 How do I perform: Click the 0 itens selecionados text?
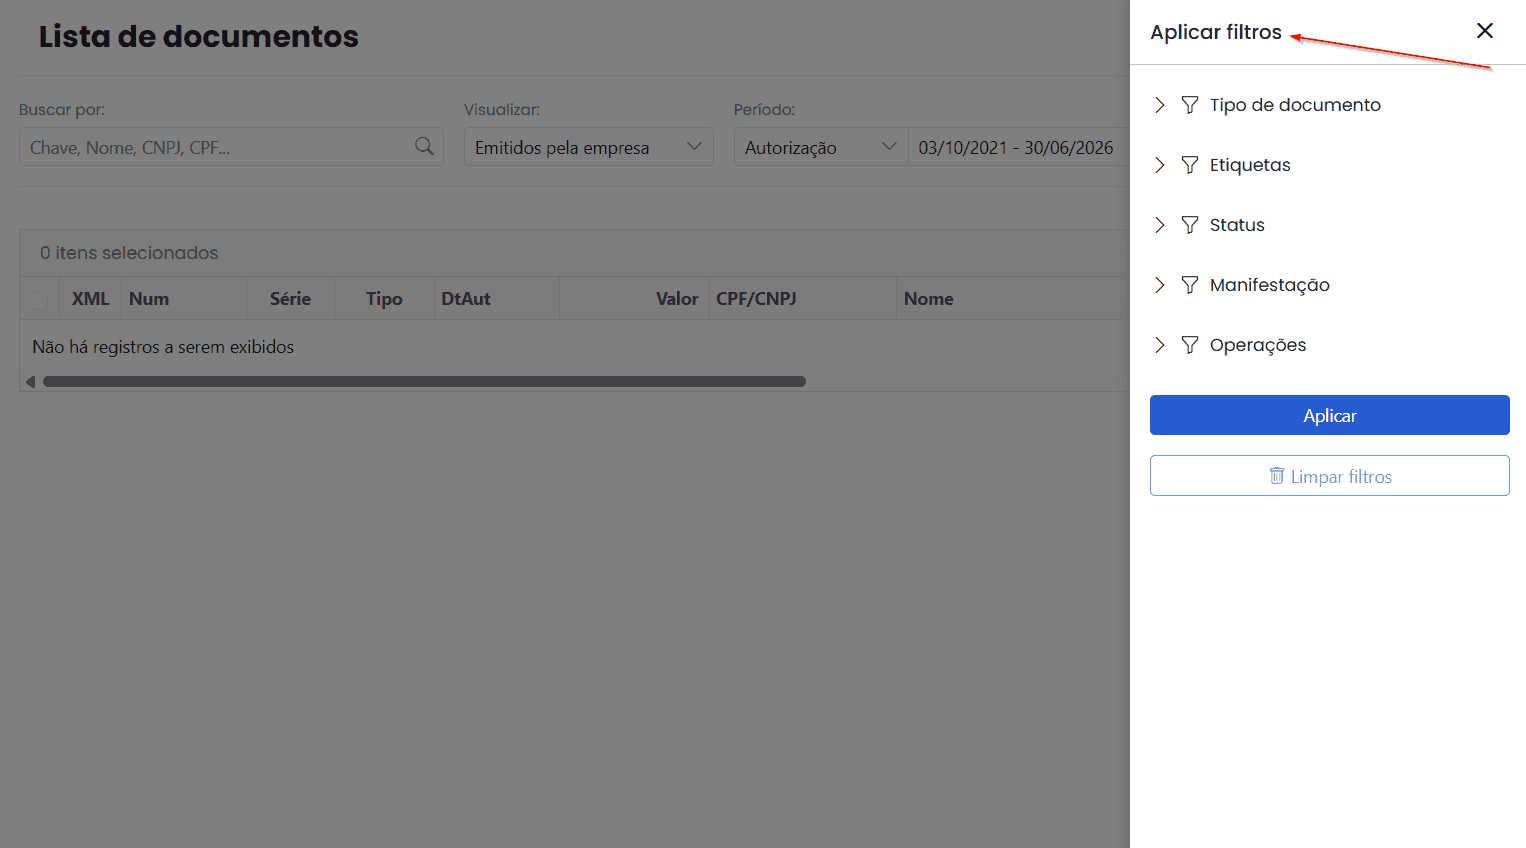(x=129, y=253)
